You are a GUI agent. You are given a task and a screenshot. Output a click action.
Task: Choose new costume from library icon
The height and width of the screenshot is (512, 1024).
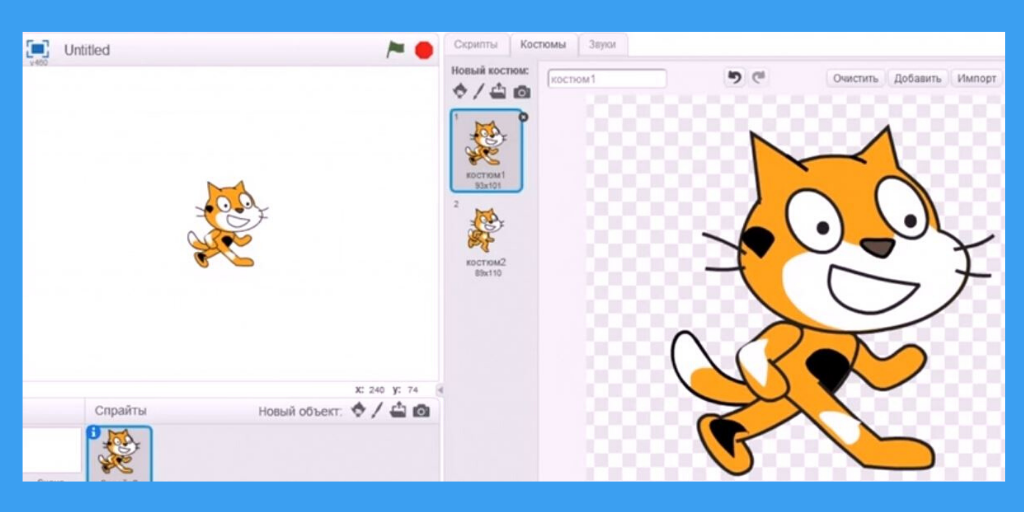point(460,91)
